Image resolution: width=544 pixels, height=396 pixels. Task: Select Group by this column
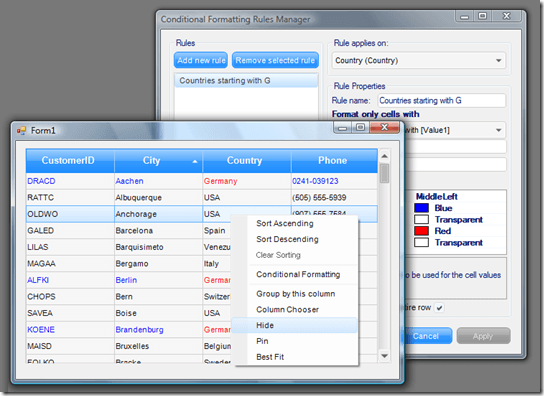pos(296,294)
